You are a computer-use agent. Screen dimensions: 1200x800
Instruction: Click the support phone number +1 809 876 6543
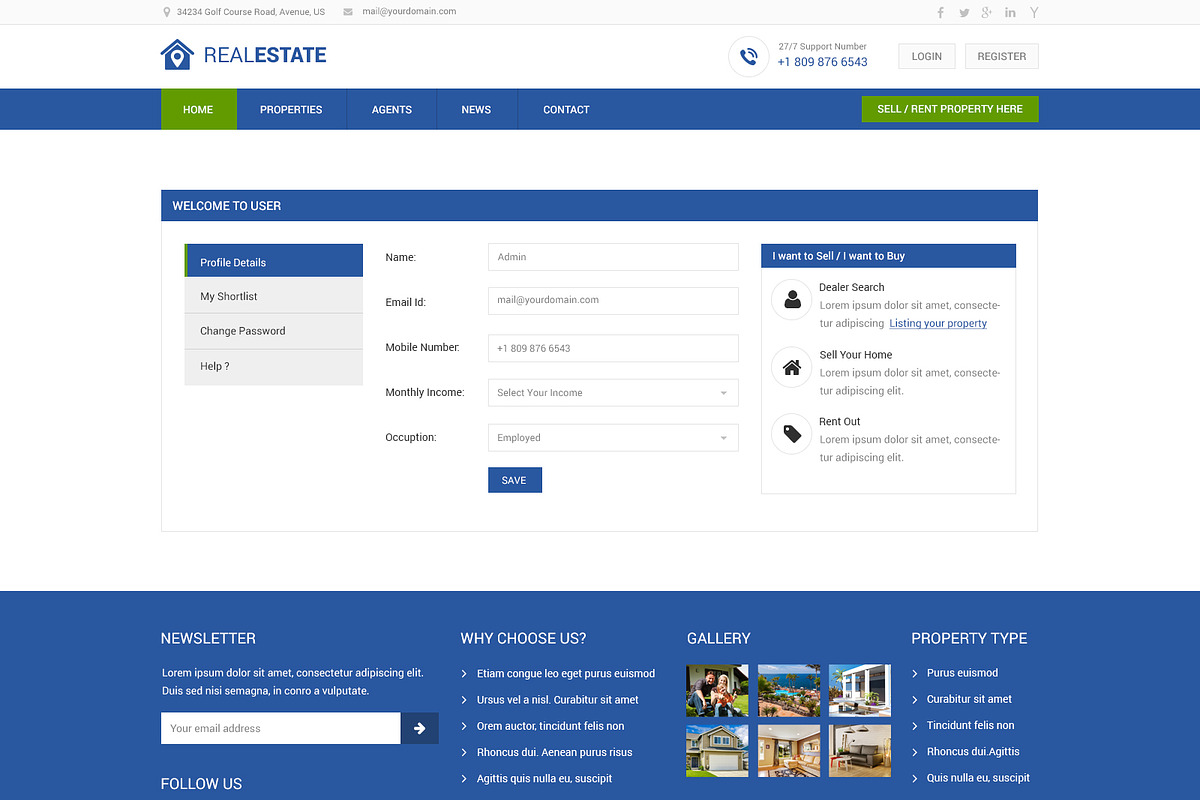point(822,62)
